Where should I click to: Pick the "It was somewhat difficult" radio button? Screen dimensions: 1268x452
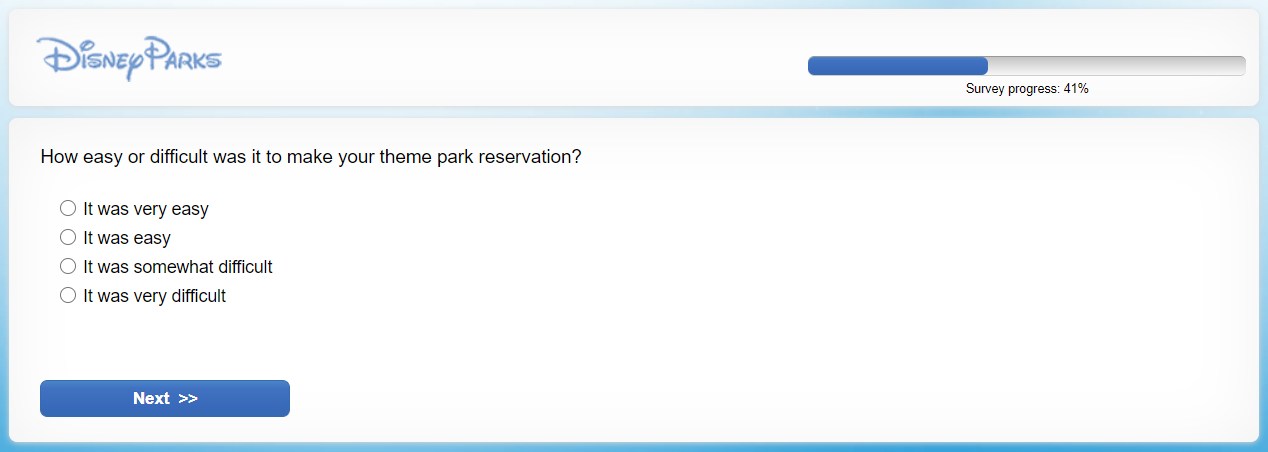pos(68,267)
